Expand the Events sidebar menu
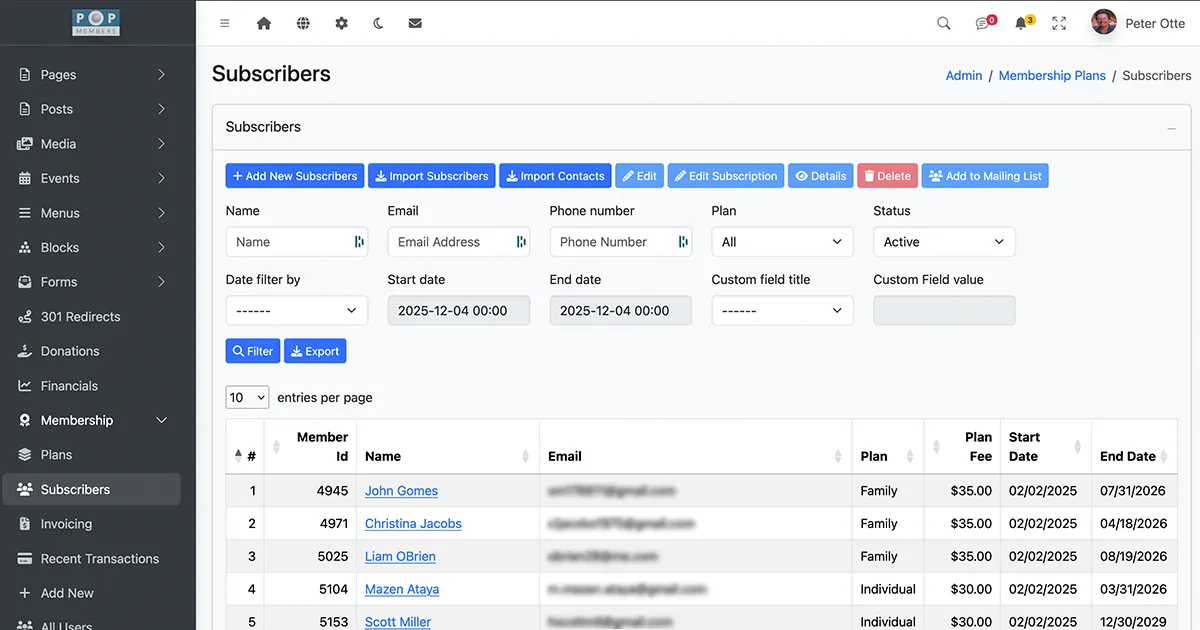 tap(90, 178)
